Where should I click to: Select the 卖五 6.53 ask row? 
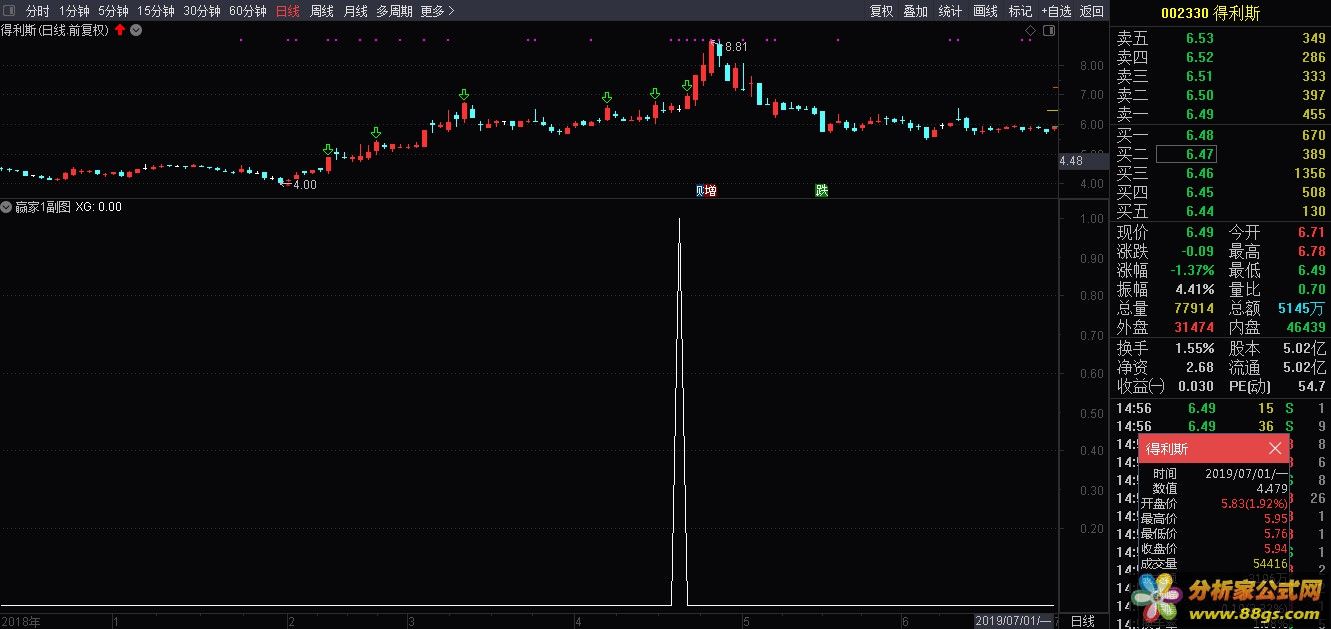[x=1220, y=38]
